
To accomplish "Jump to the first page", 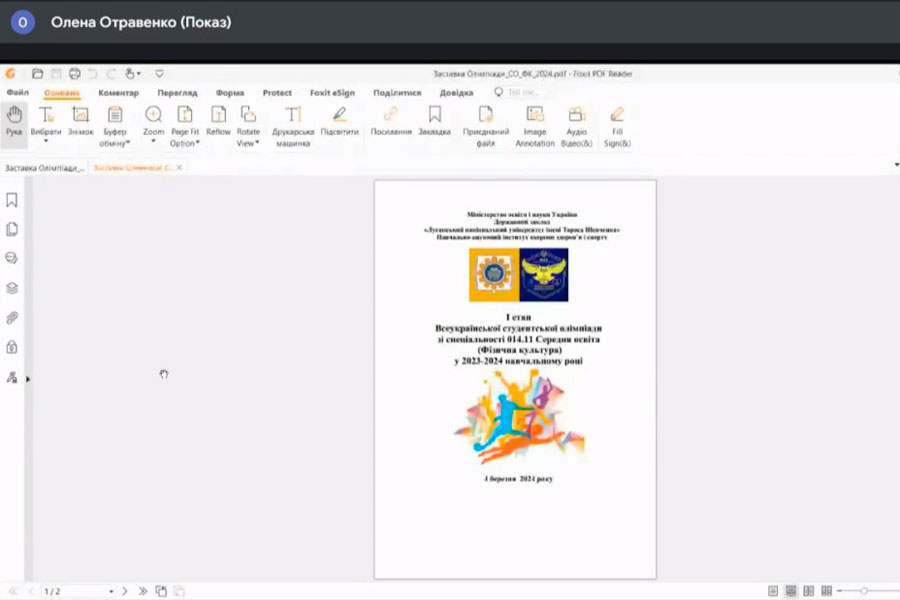I will click(13, 591).
